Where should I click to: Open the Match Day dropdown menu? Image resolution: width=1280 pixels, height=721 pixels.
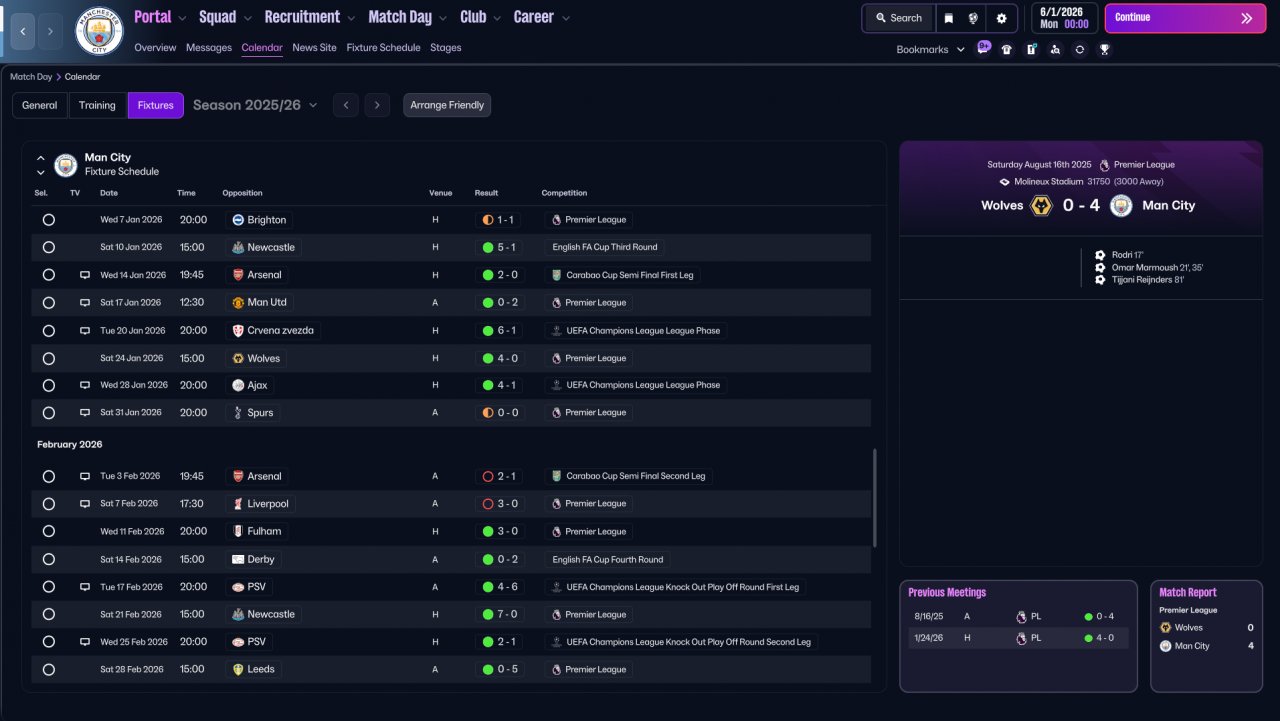coord(408,17)
